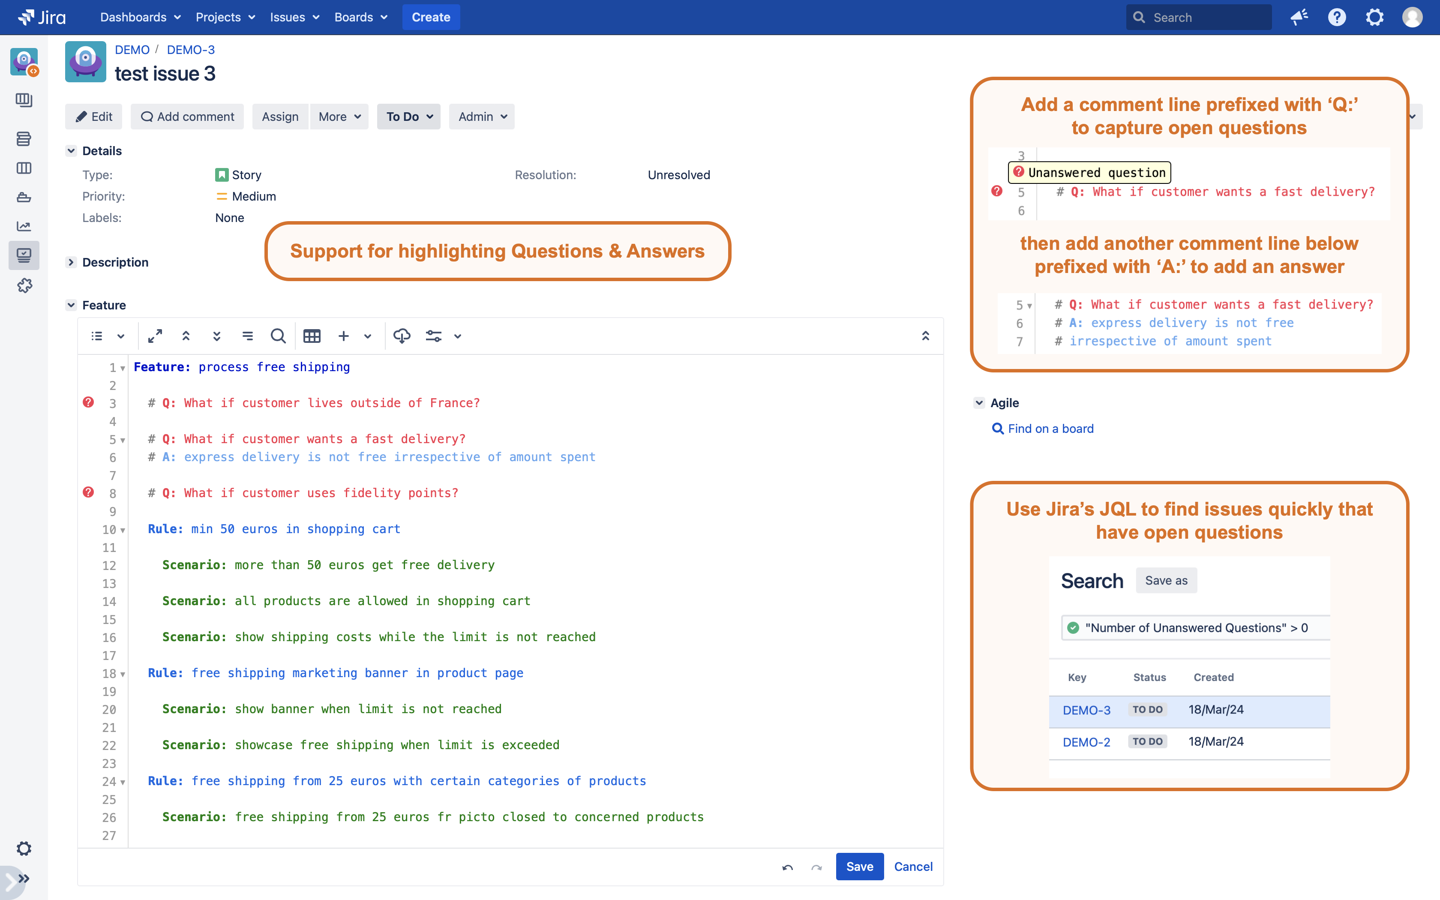Click the Find on a board link
Screen dimensions: 1440x900
click(x=1050, y=429)
